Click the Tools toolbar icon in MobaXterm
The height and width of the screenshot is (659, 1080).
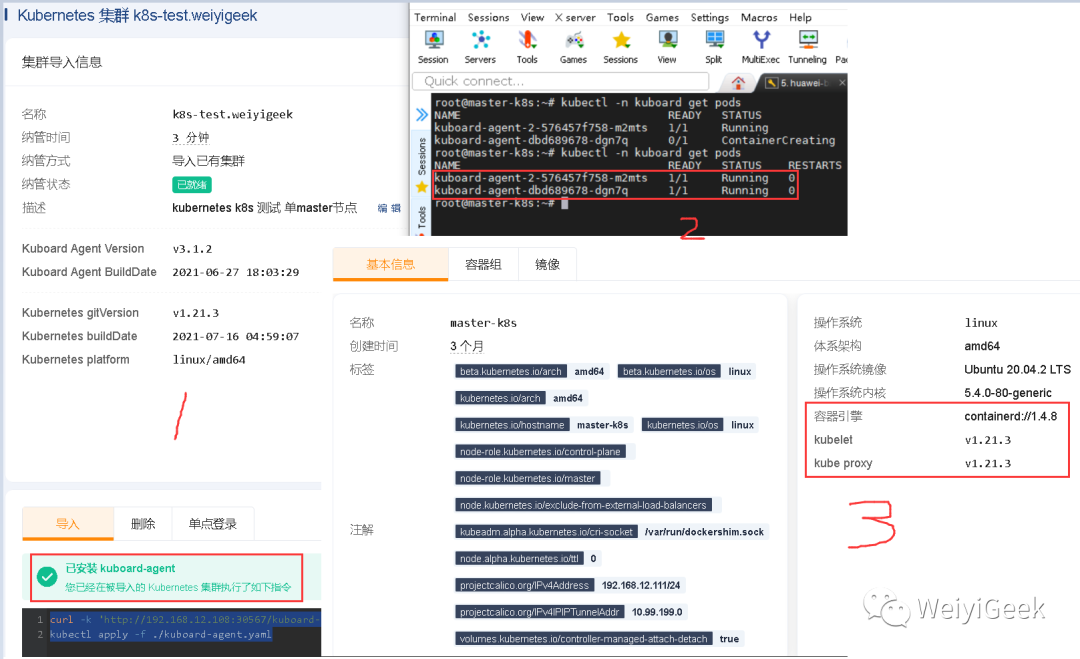[527, 47]
